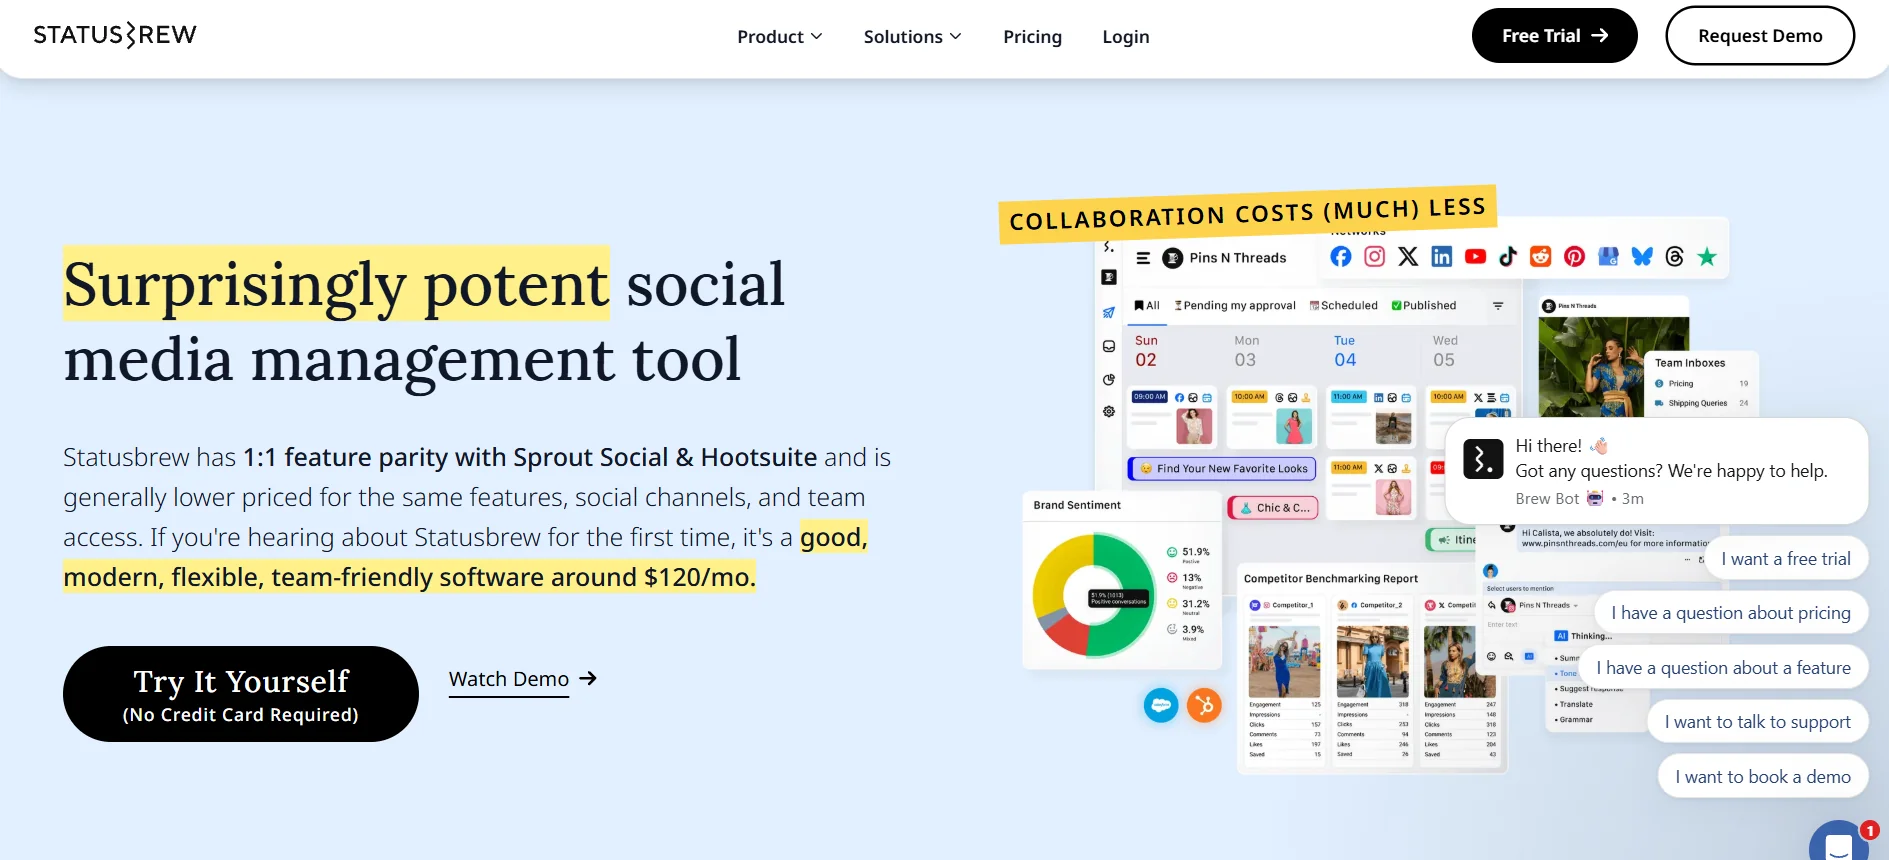Click the Statusbrew logo

click(x=115, y=35)
